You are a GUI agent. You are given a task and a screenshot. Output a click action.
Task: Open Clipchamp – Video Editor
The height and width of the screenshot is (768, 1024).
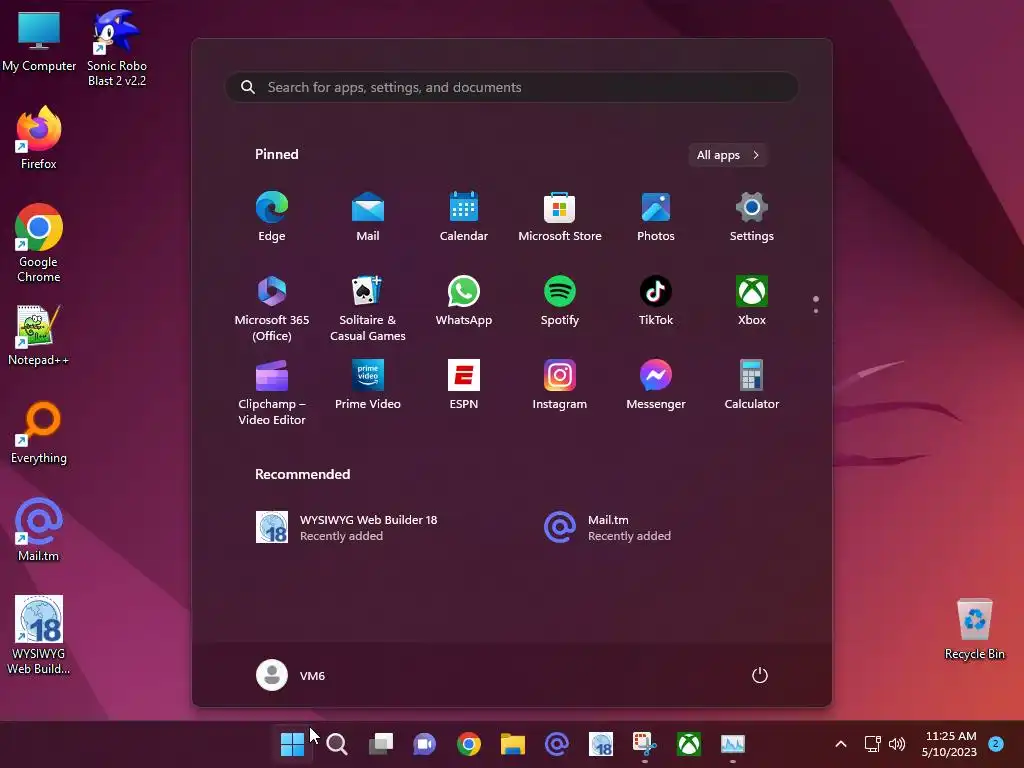pos(272,393)
